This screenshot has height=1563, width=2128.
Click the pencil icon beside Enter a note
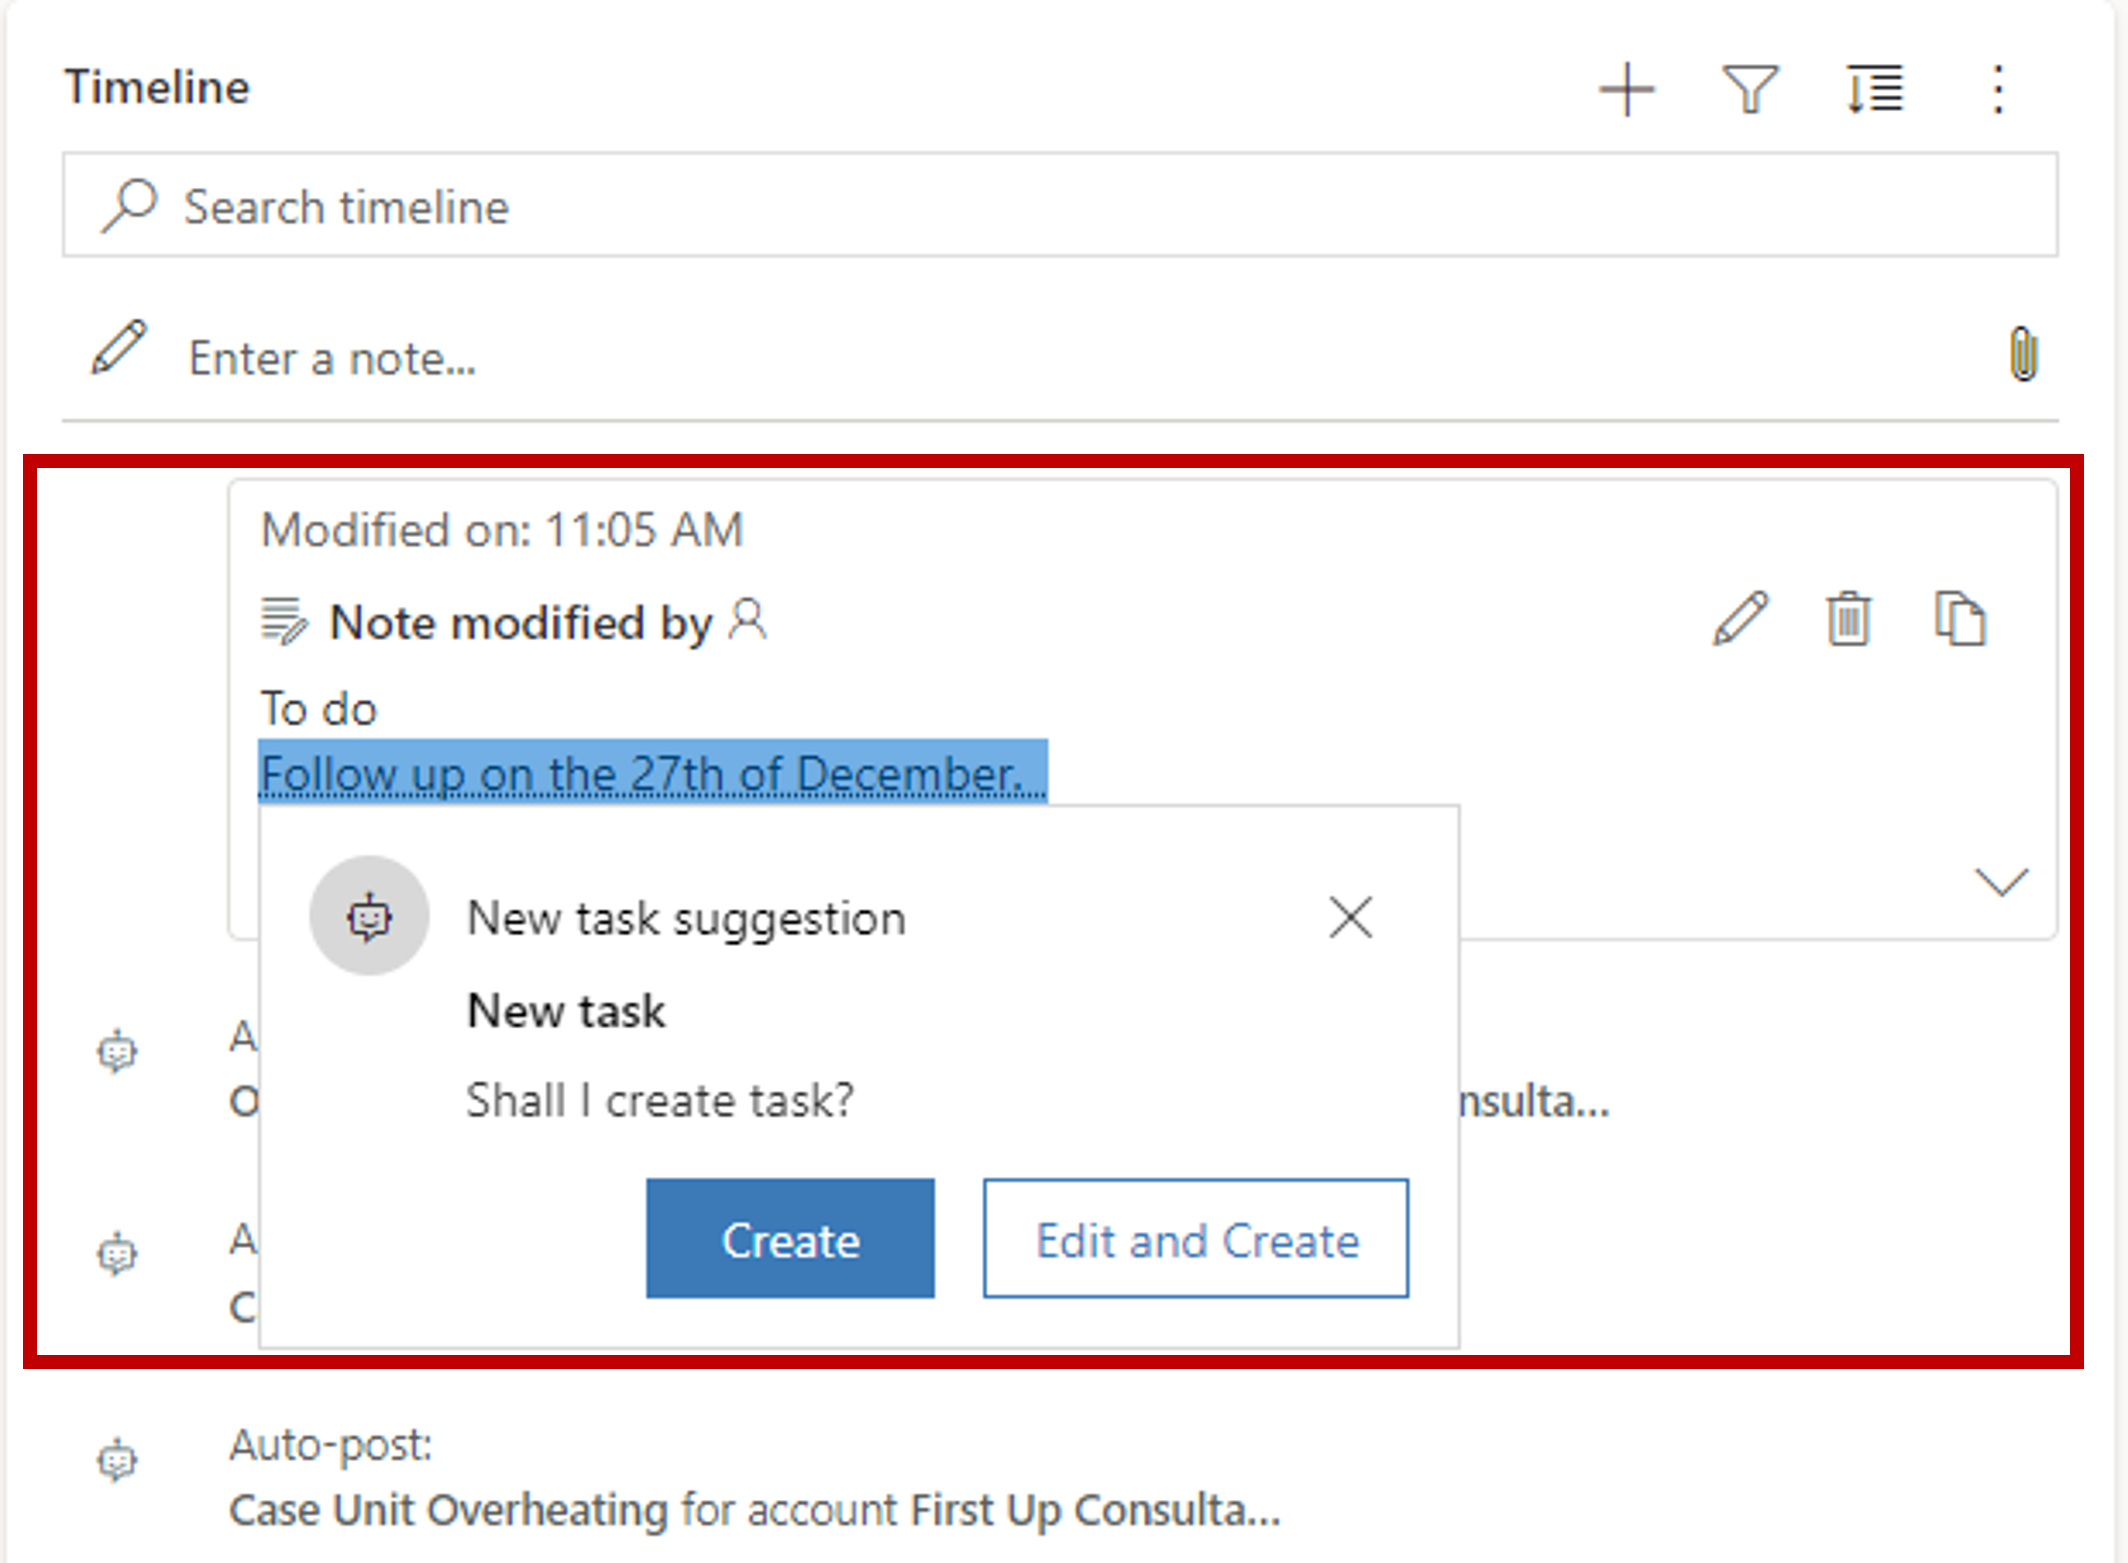coord(119,349)
